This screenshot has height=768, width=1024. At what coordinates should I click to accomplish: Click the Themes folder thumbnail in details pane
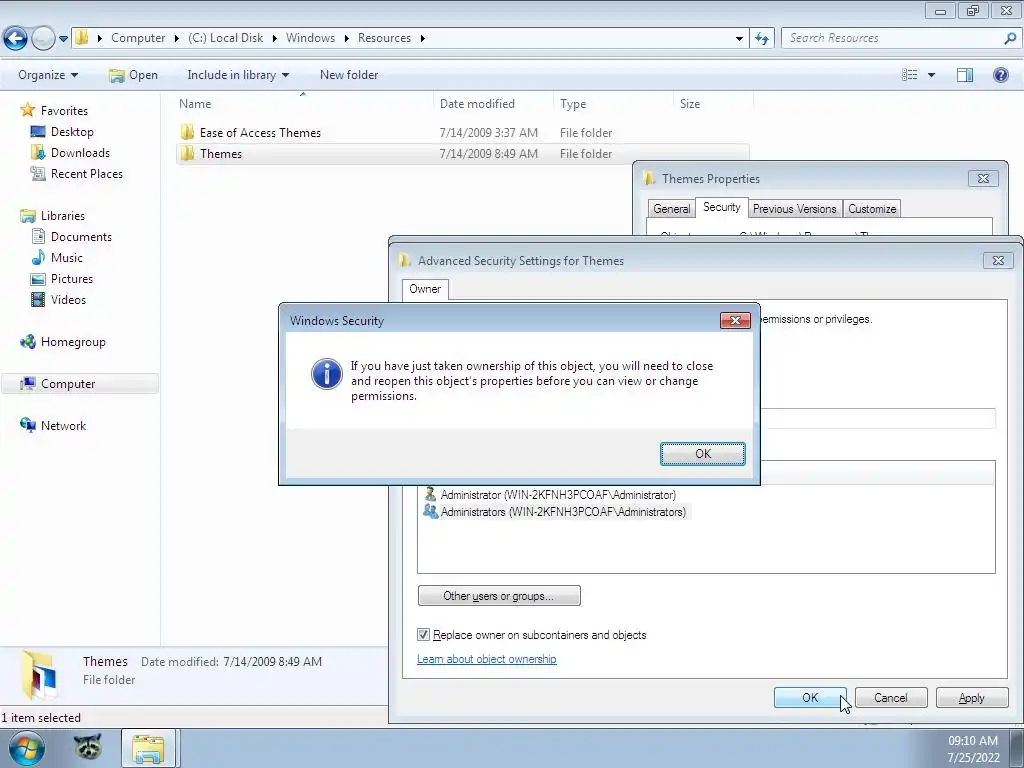(39, 675)
